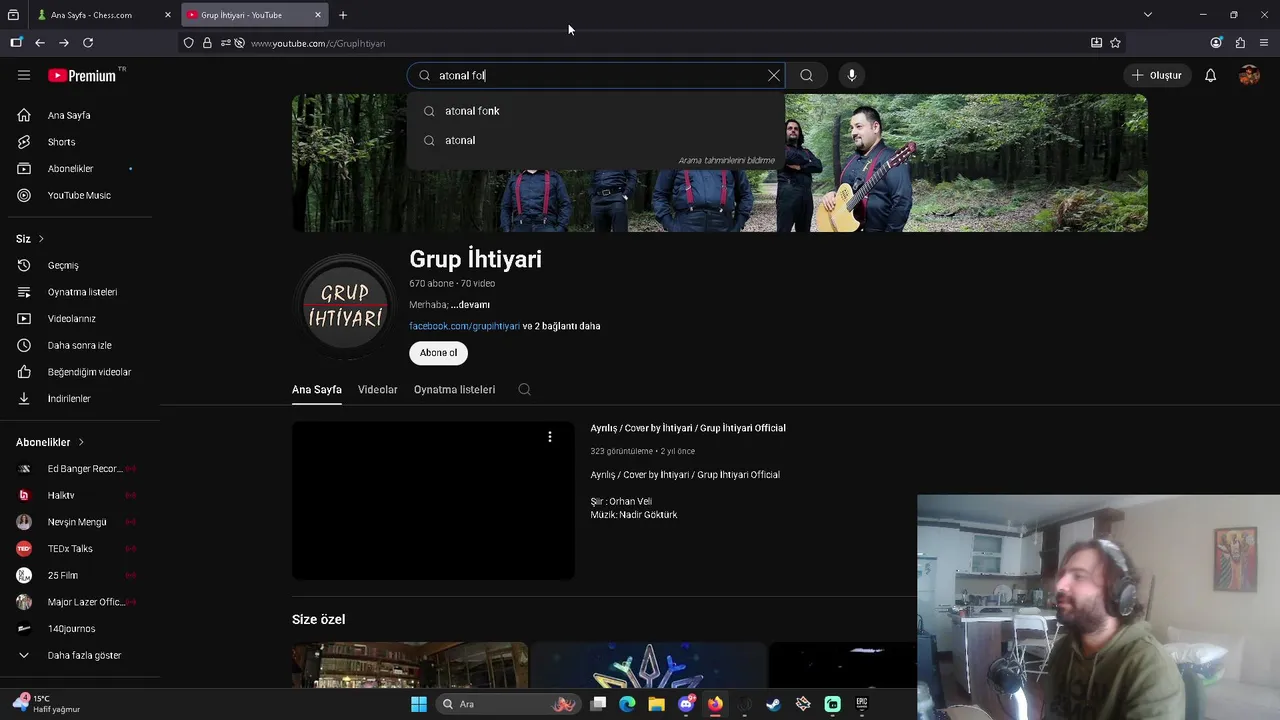Screen dimensions: 1280x720
Task: Expand the Abonelikler sidebar heading
Action: (50, 442)
